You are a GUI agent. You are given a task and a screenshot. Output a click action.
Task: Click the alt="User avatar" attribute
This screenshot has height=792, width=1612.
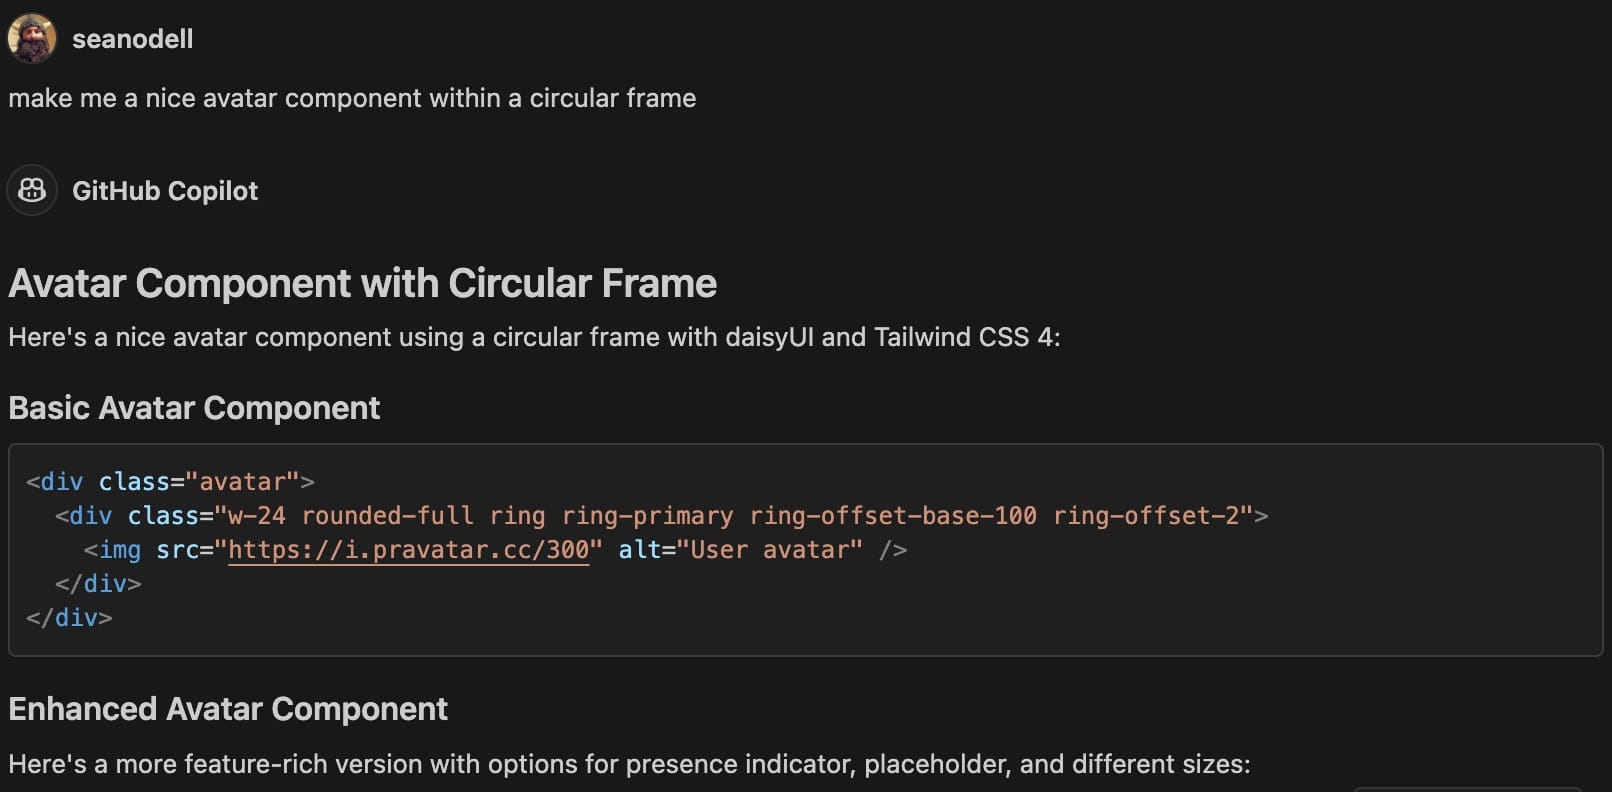(x=740, y=550)
